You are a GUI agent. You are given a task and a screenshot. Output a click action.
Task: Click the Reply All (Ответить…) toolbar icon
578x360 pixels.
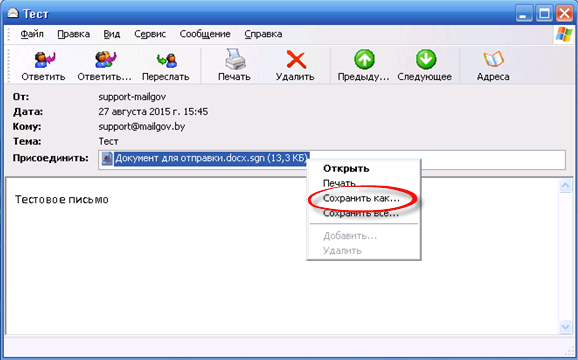(104, 60)
